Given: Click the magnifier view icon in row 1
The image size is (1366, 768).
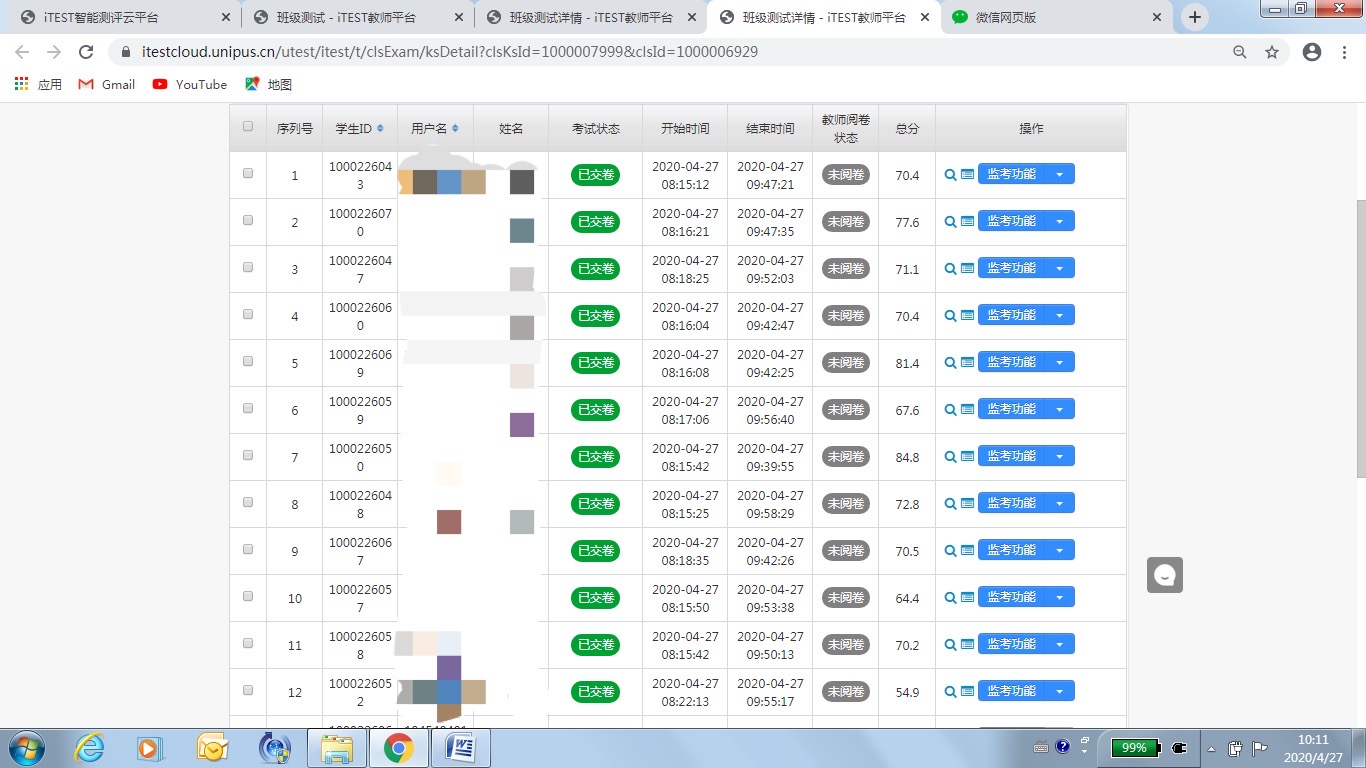Looking at the screenshot, I should click(950, 175).
